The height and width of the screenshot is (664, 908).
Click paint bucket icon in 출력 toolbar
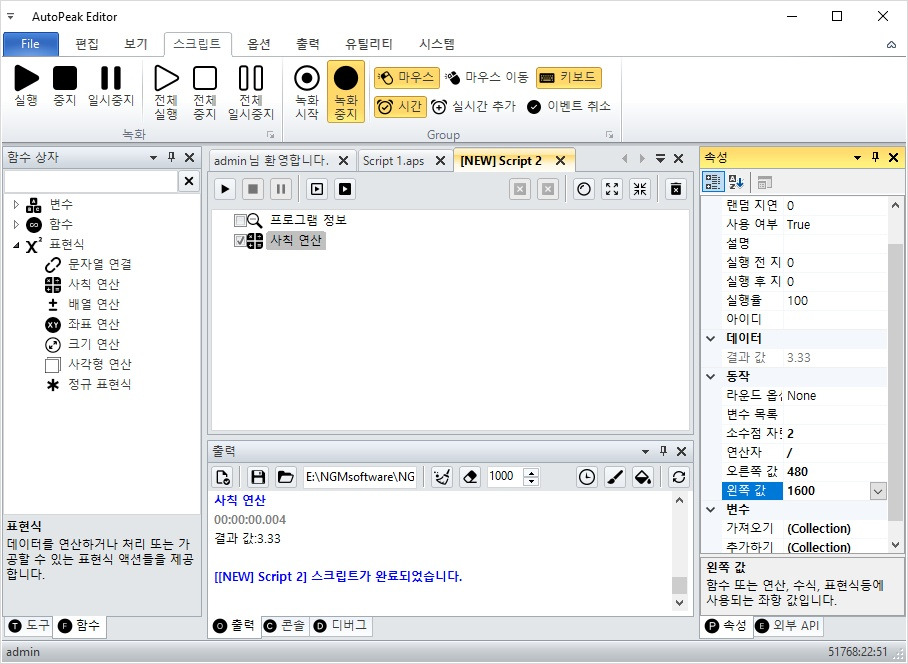pyautogui.click(x=643, y=477)
